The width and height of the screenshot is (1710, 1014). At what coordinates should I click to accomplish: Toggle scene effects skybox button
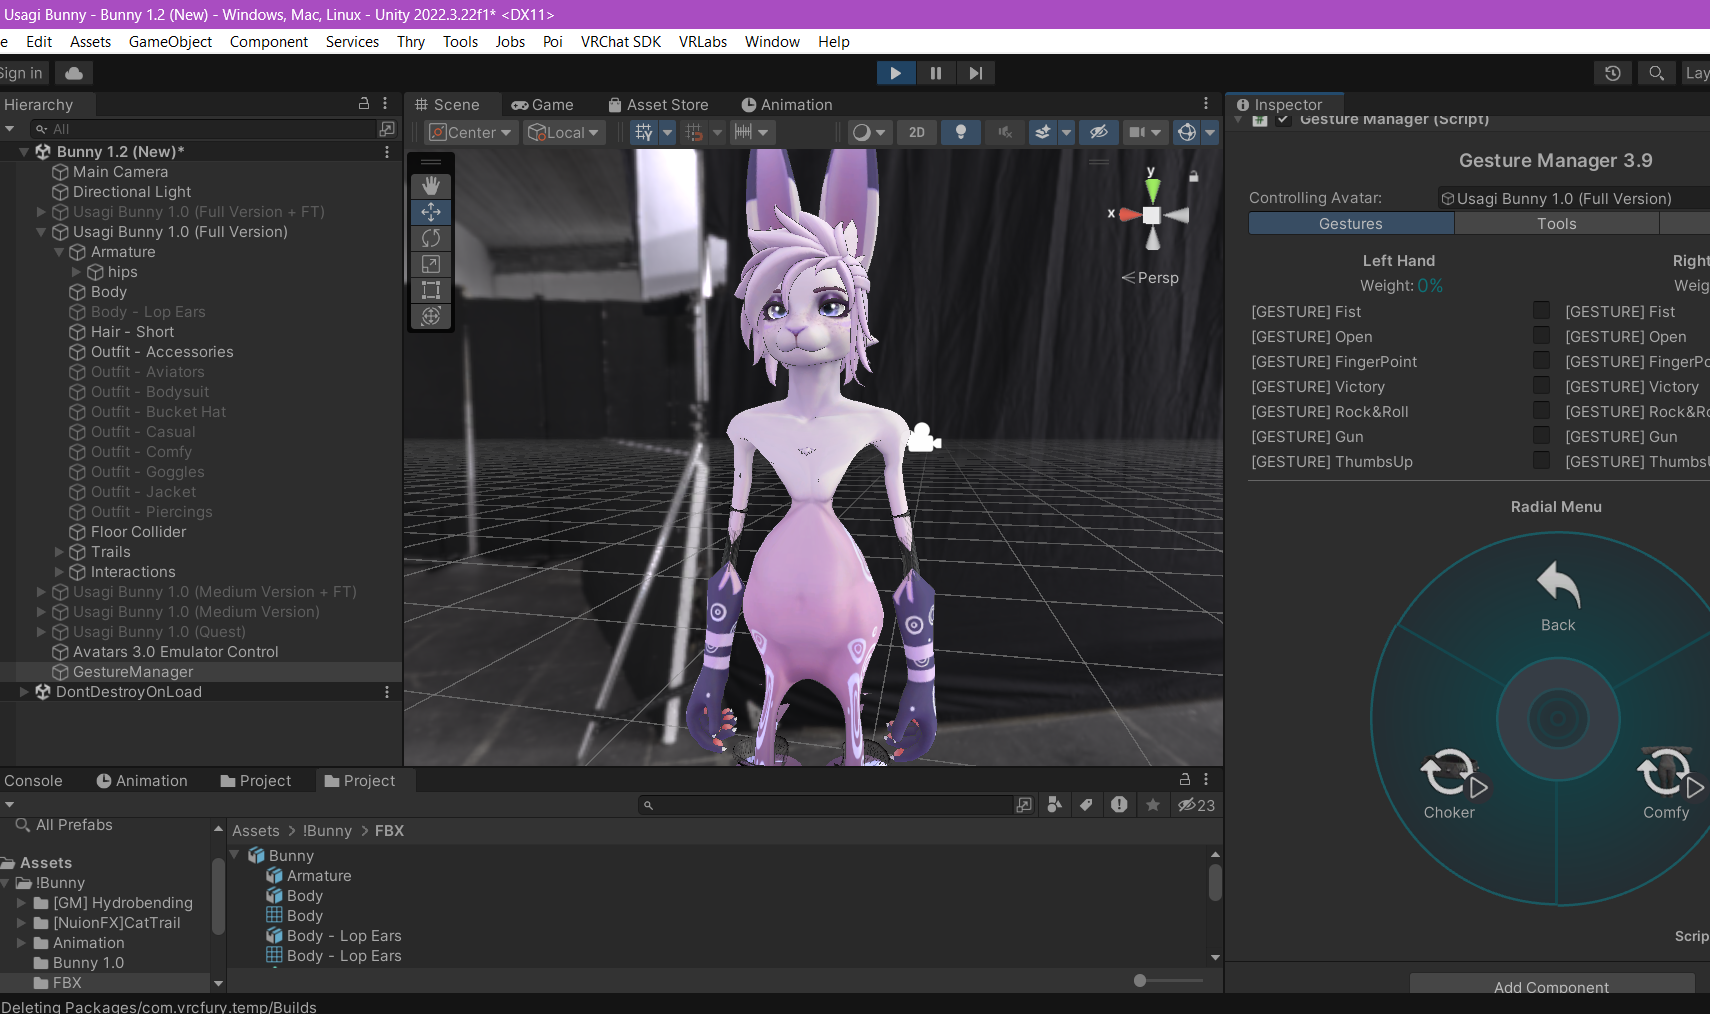(x=1043, y=132)
